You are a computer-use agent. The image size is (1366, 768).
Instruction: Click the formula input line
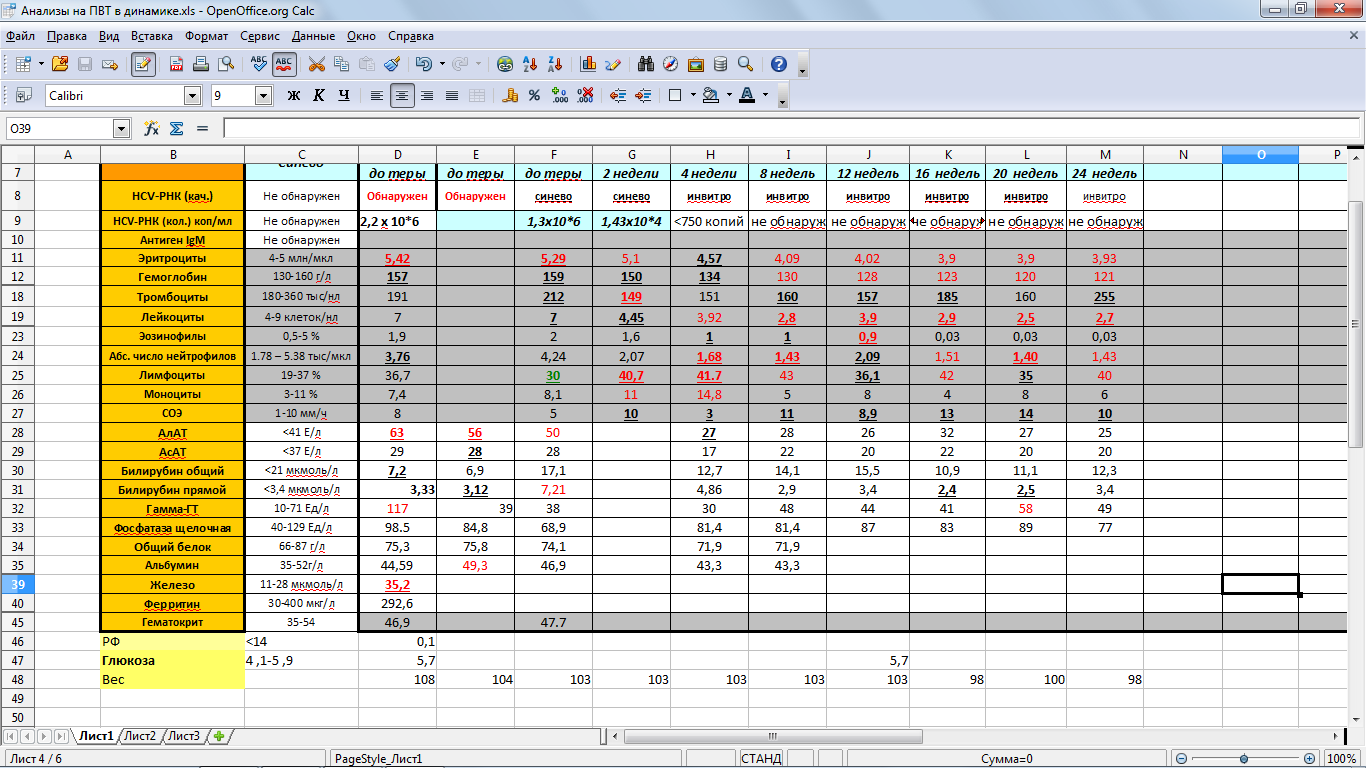pyautogui.click(x=791, y=129)
